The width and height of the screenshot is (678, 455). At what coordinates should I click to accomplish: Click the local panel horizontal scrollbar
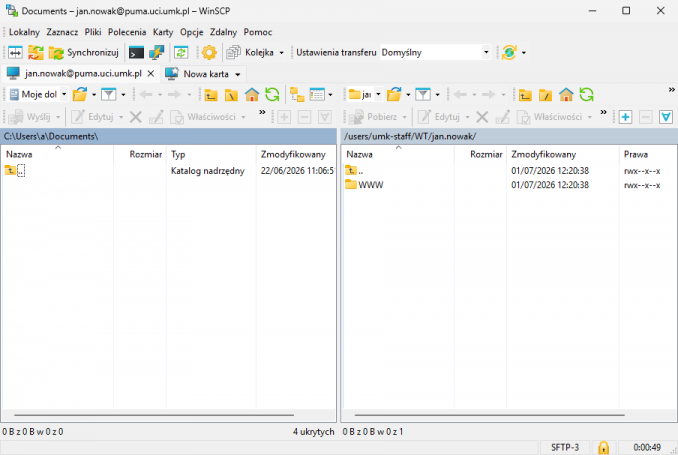tap(154, 415)
